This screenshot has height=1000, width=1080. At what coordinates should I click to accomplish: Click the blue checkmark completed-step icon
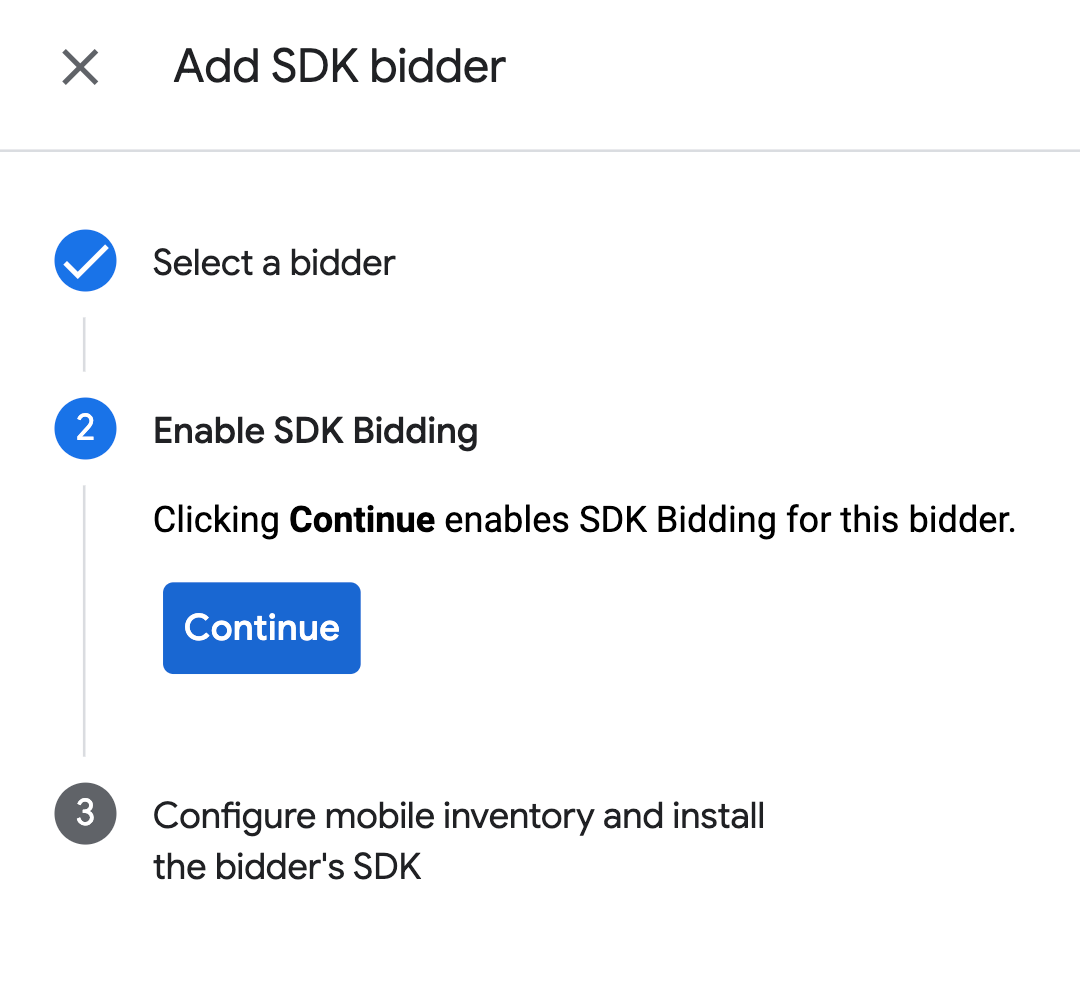(x=85, y=262)
